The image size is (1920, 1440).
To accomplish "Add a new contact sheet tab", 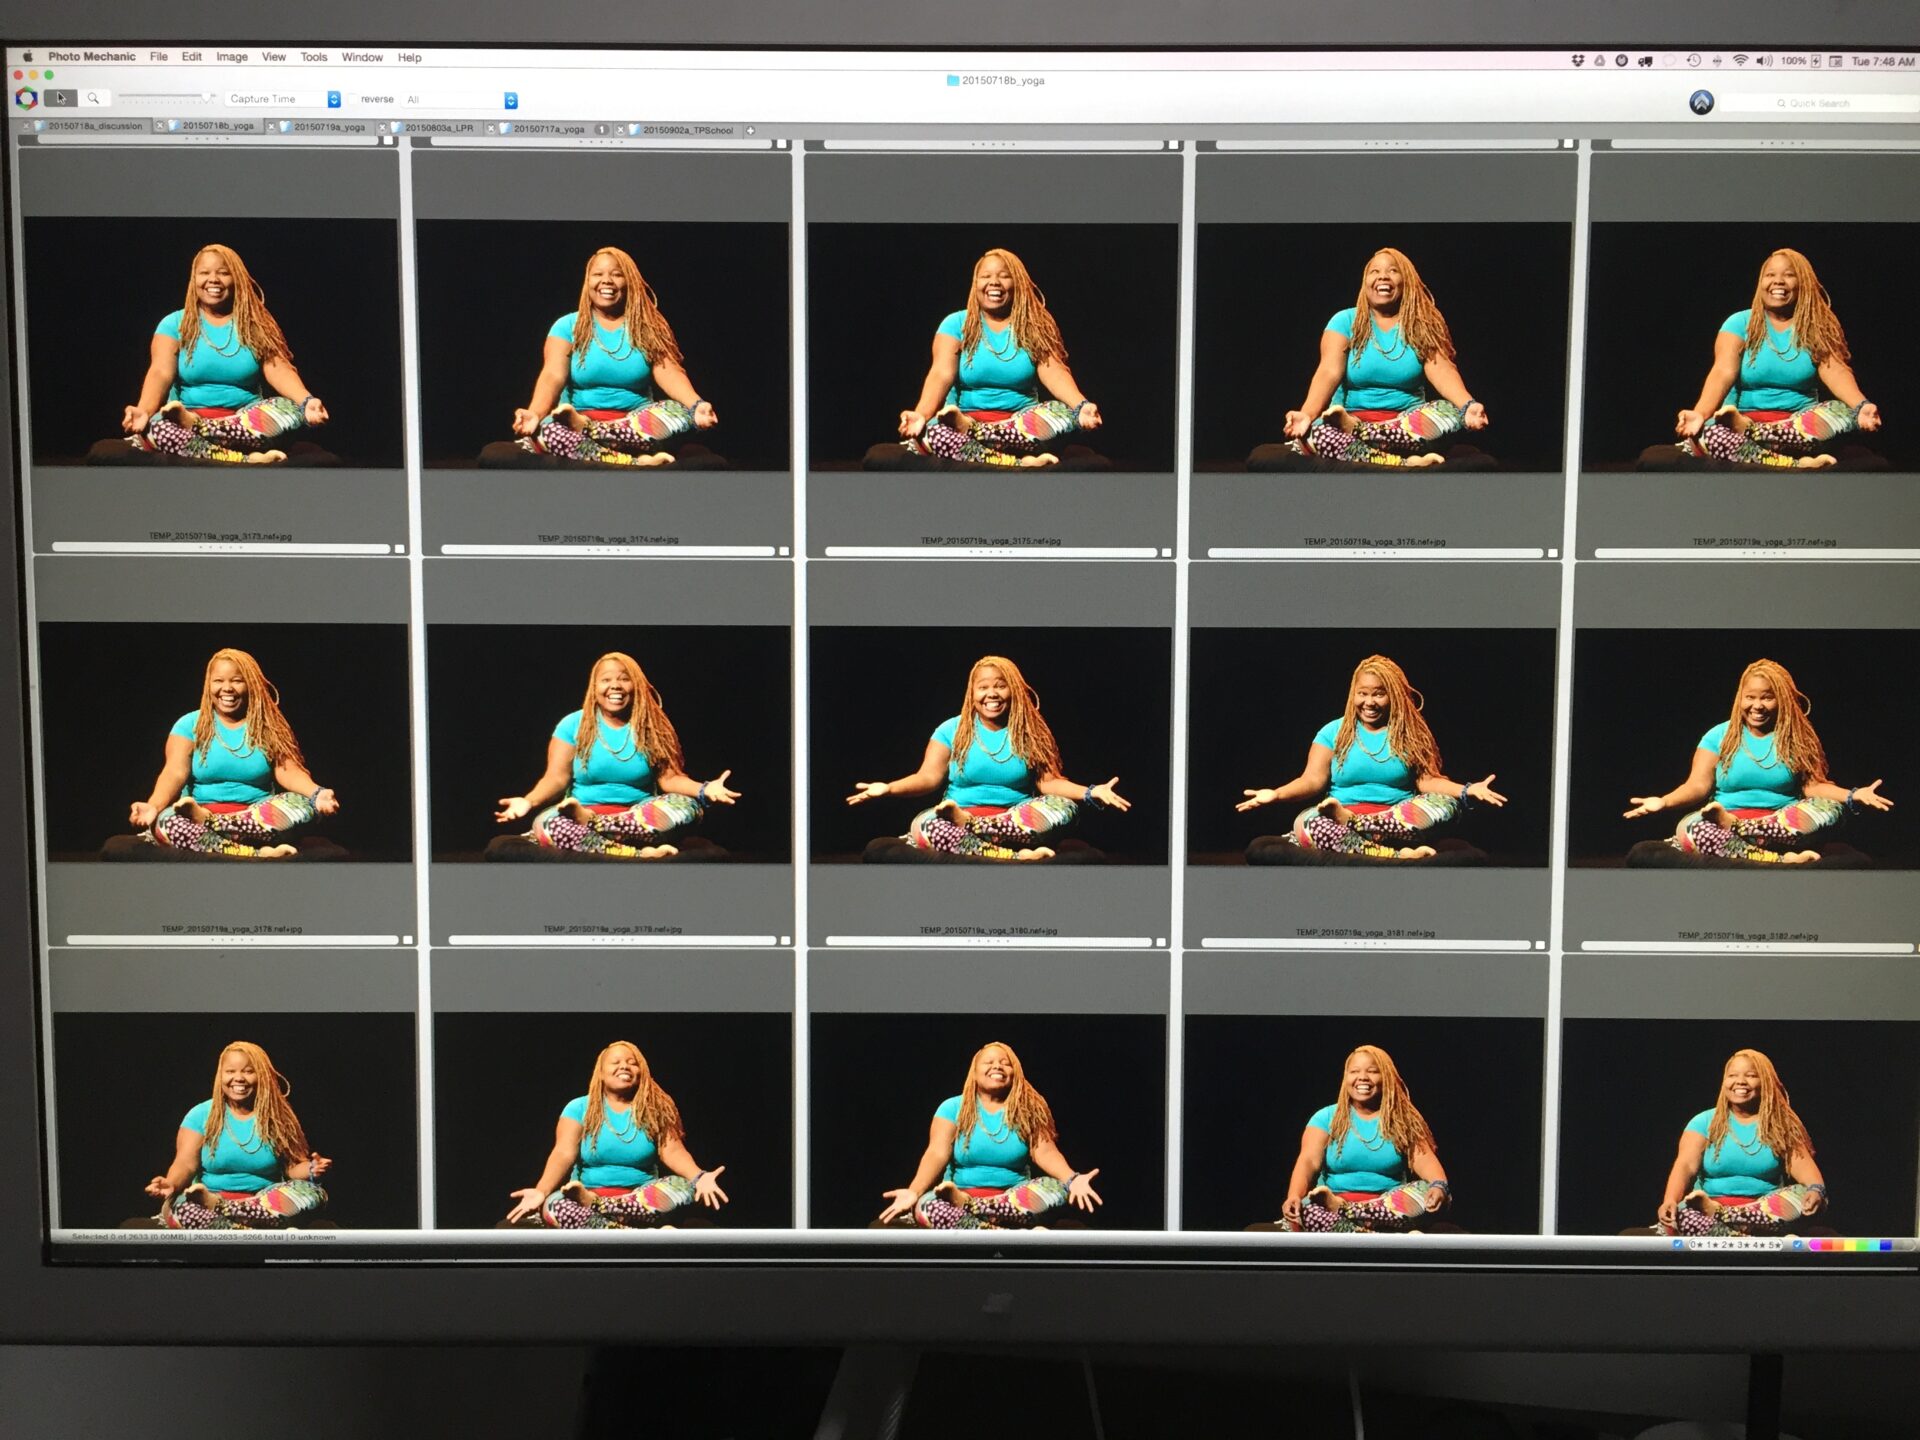I will tap(750, 131).
